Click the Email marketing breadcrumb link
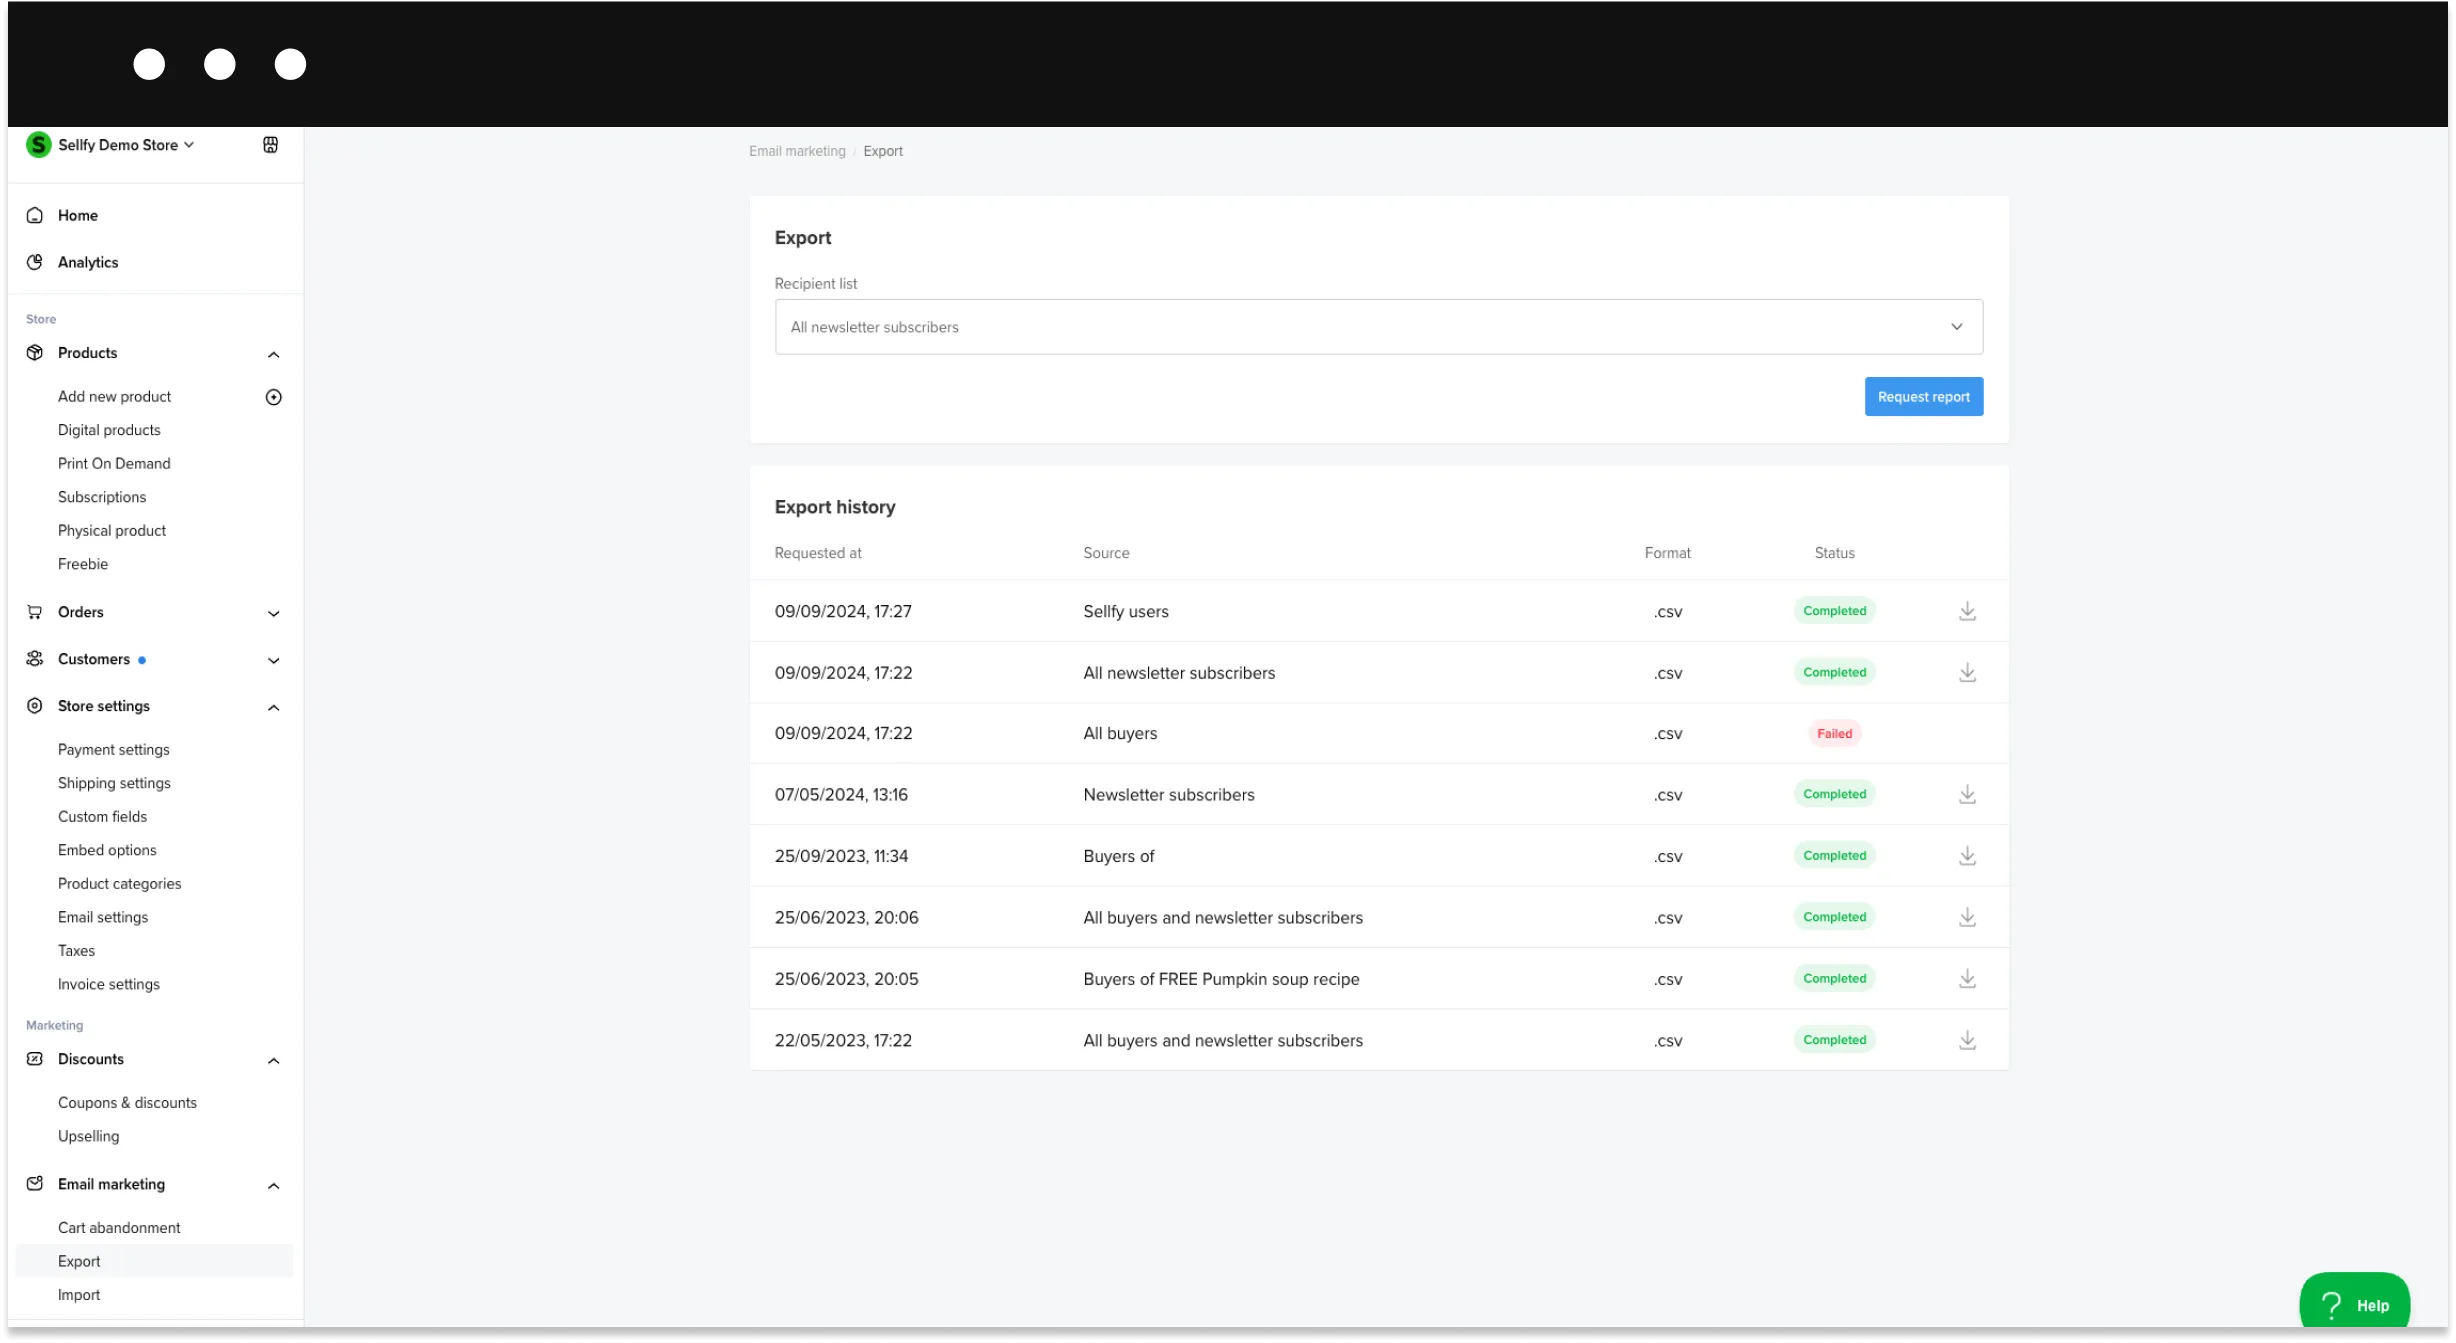 click(797, 151)
